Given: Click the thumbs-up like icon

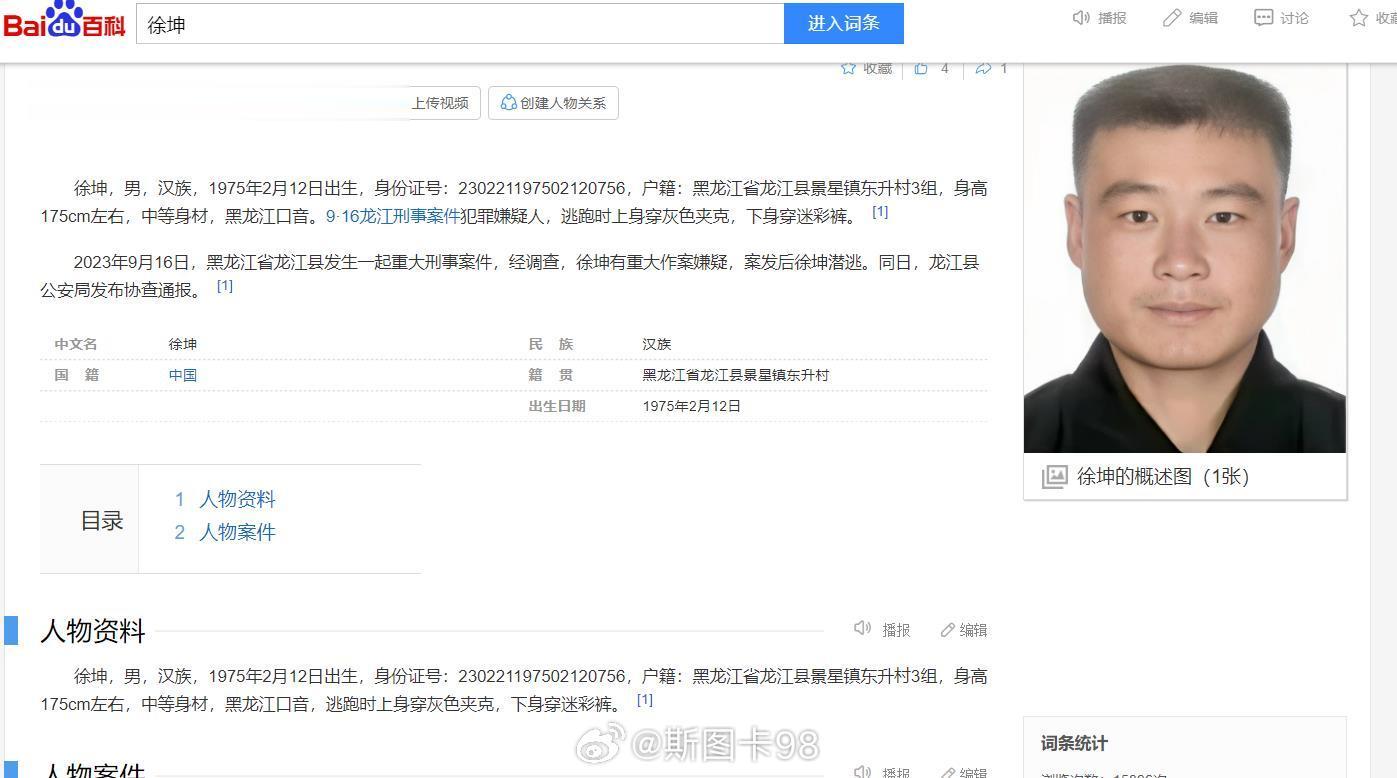Looking at the screenshot, I should coord(921,68).
